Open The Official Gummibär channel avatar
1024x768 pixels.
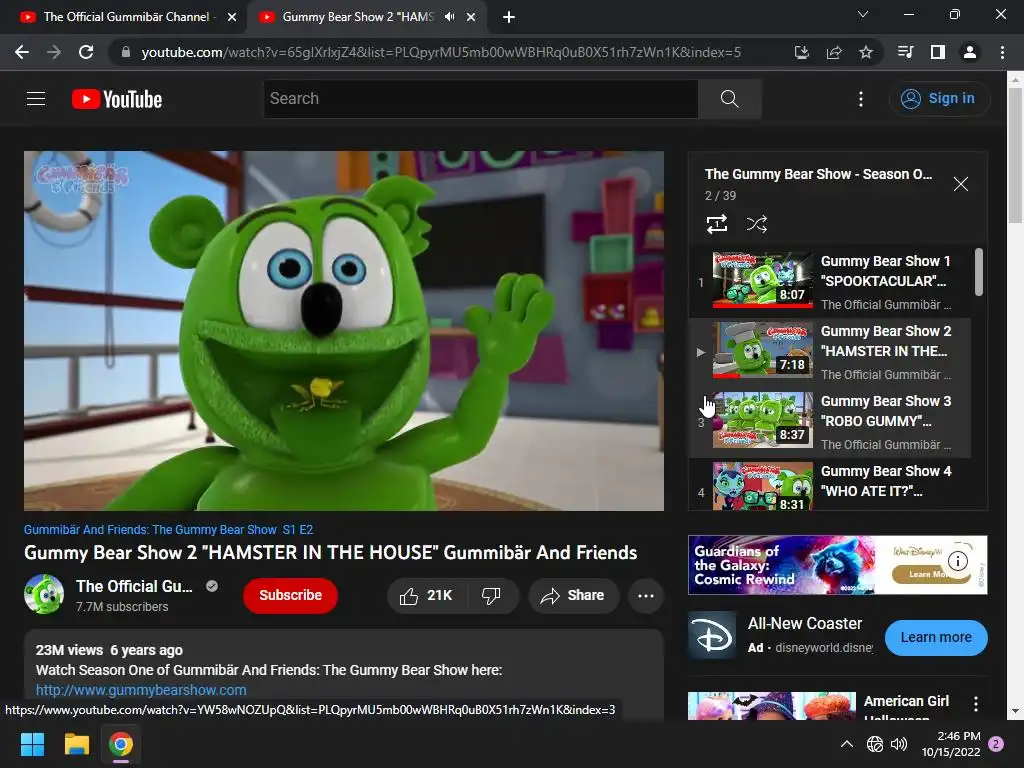pyautogui.click(x=44, y=594)
